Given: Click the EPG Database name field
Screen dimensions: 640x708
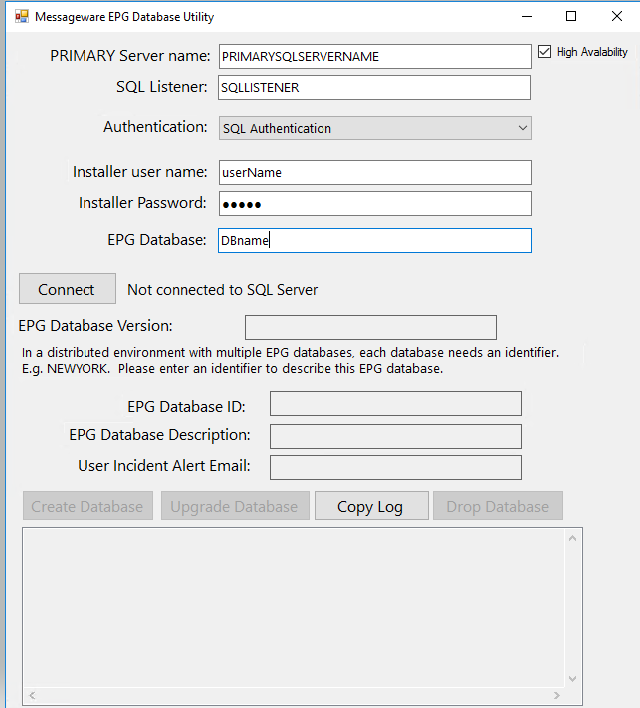Looking at the screenshot, I should click(375, 241).
